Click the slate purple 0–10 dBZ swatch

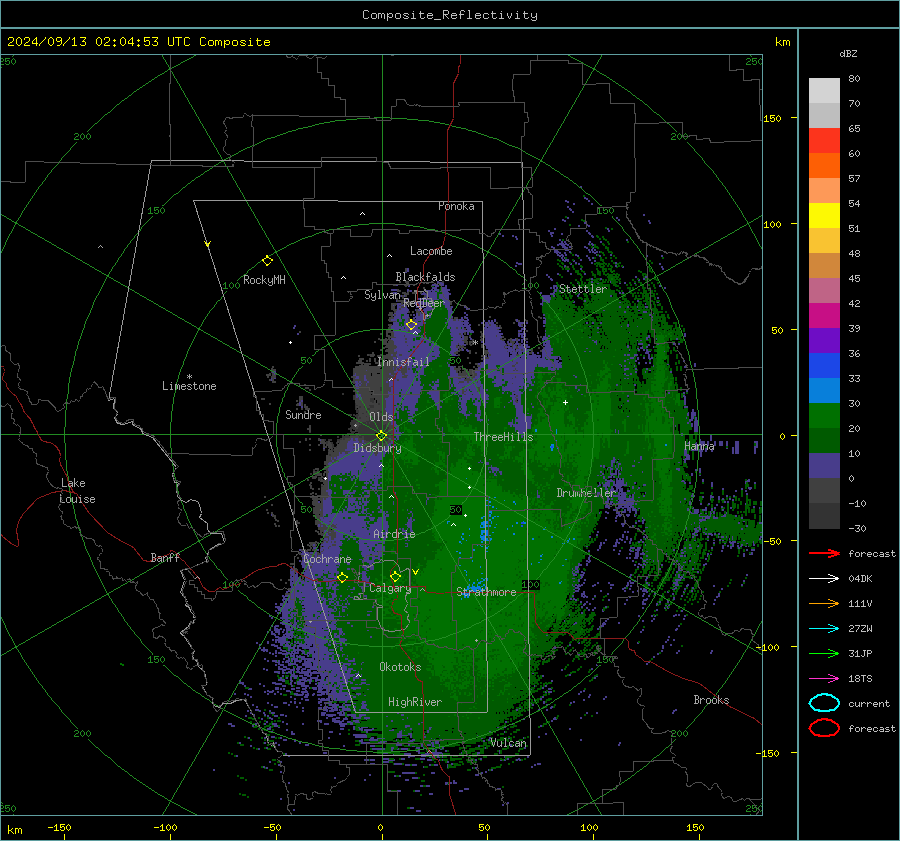coord(824,466)
